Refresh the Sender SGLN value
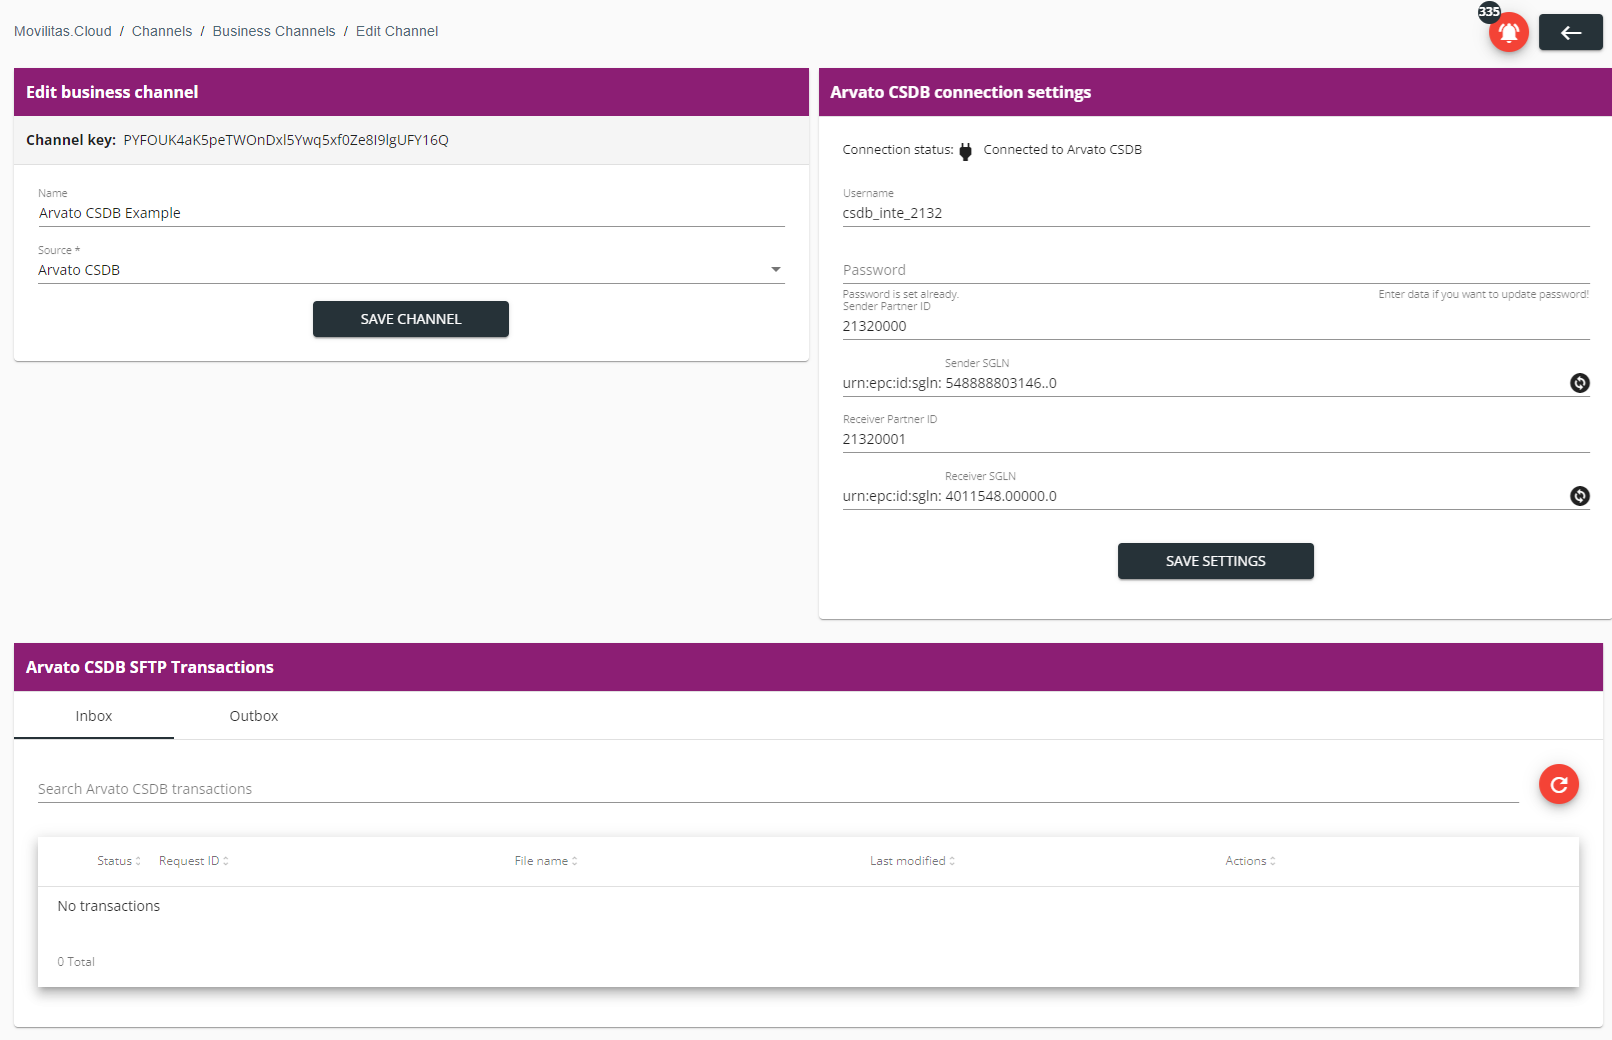Image resolution: width=1612 pixels, height=1040 pixels. (1579, 383)
